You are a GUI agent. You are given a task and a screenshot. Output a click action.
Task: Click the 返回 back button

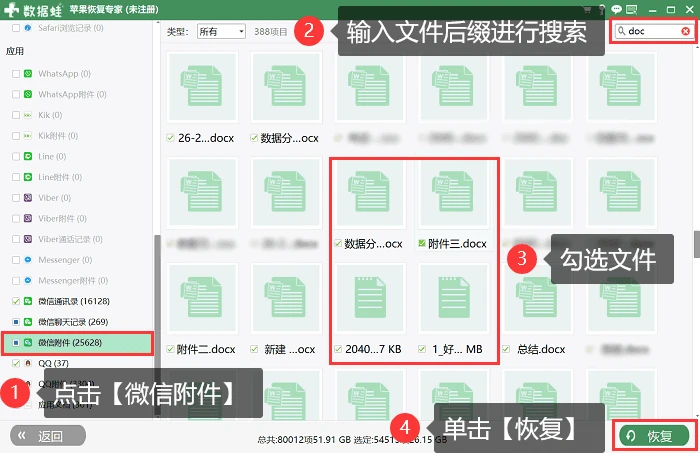tap(48, 436)
